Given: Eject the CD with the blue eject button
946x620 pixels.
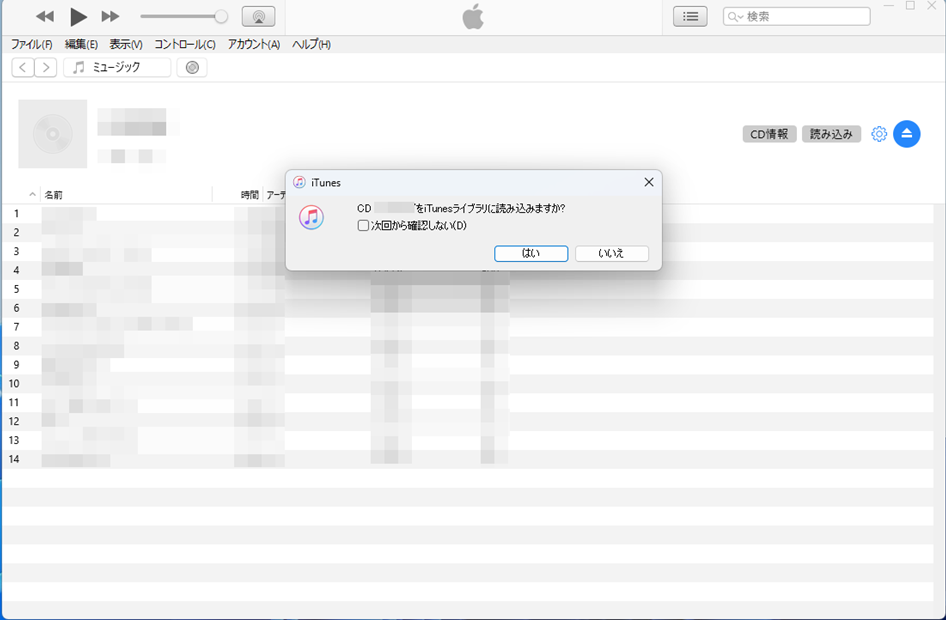Looking at the screenshot, I should pyautogui.click(x=906, y=134).
